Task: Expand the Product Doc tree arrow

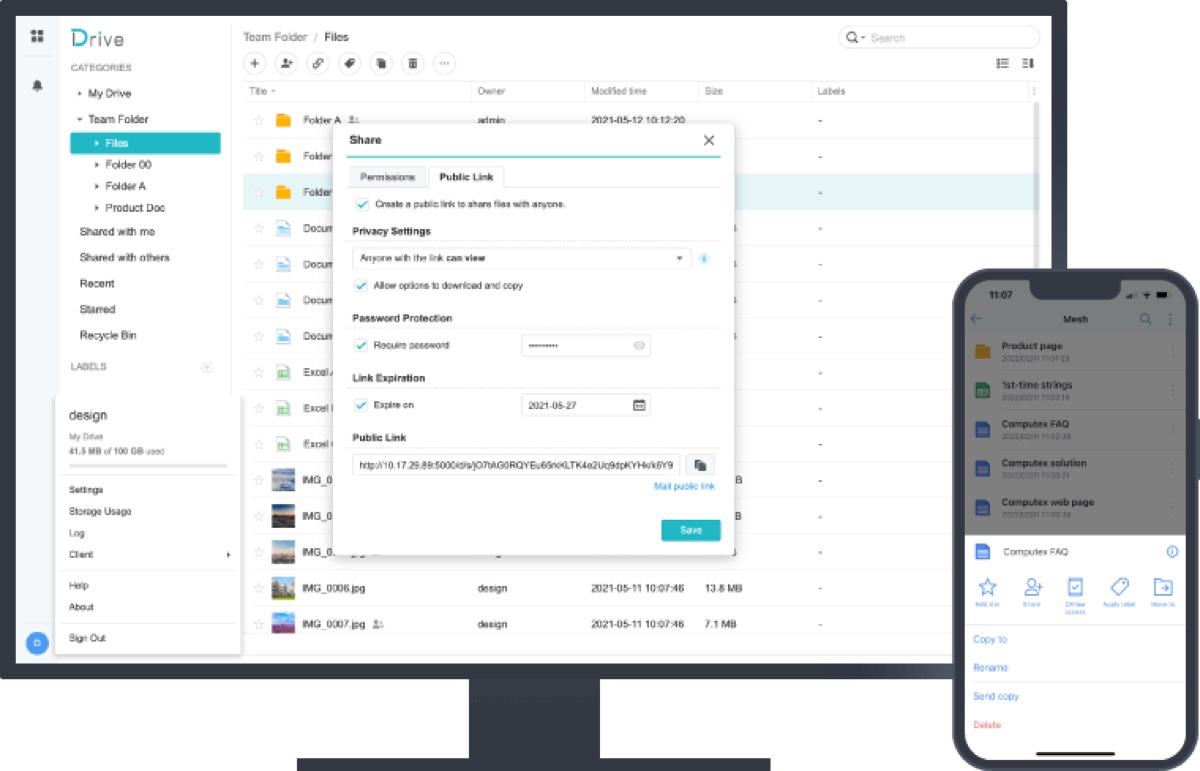Action: coord(97,208)
